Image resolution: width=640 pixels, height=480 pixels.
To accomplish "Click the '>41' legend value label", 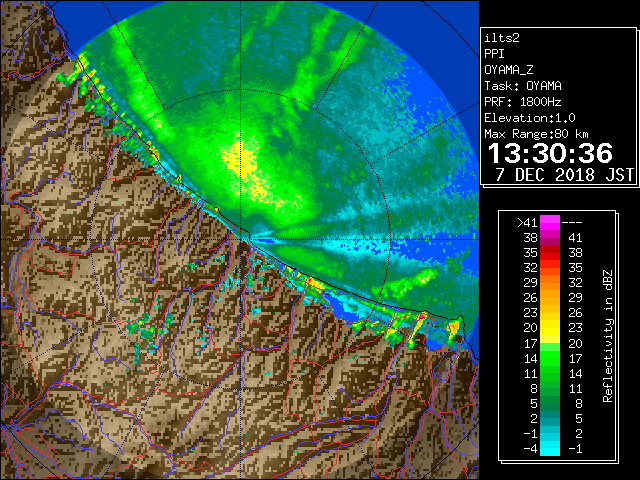I will pos(527,223).
